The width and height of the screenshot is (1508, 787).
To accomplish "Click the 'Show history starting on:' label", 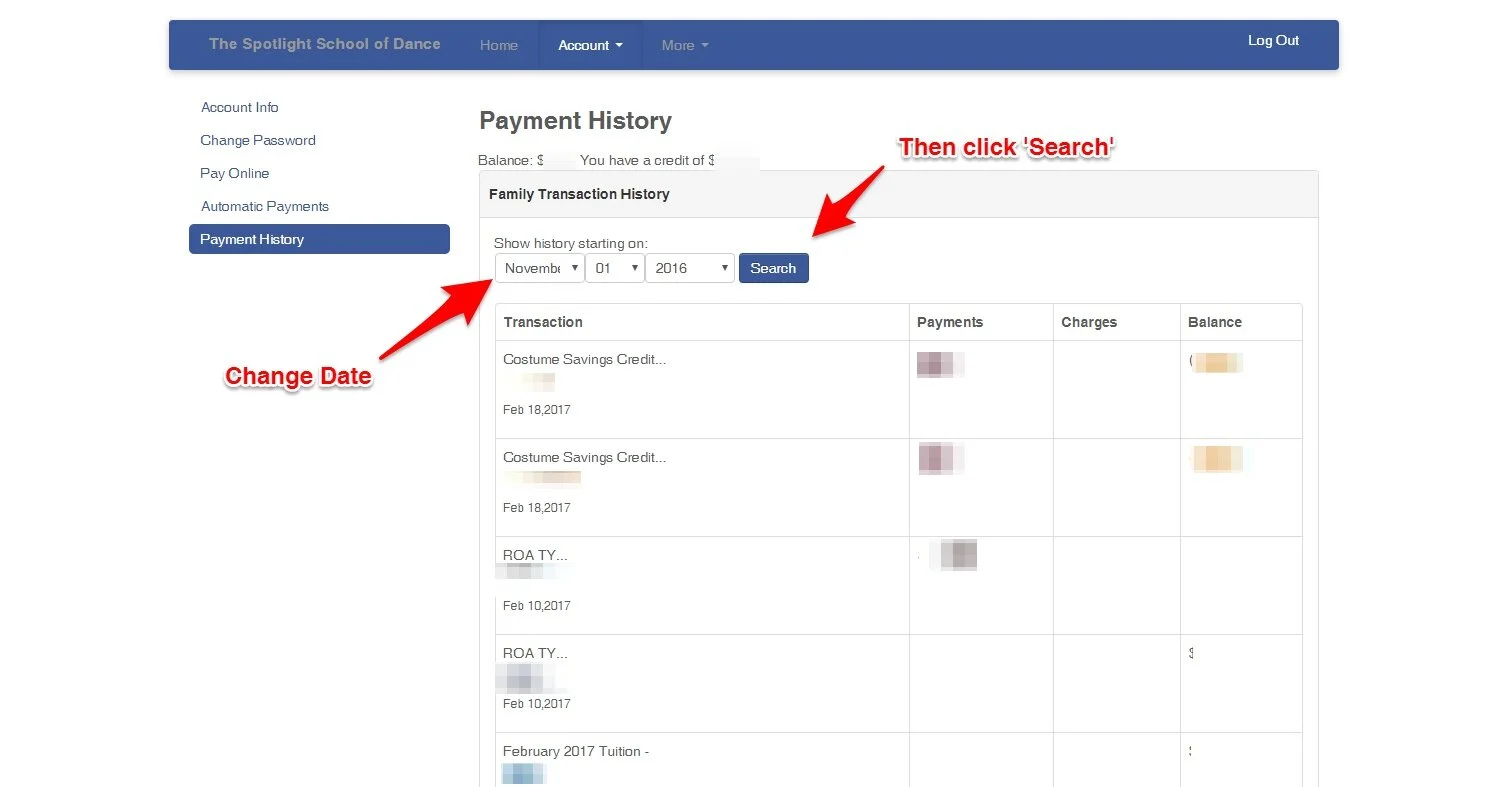I will (571, 243).
